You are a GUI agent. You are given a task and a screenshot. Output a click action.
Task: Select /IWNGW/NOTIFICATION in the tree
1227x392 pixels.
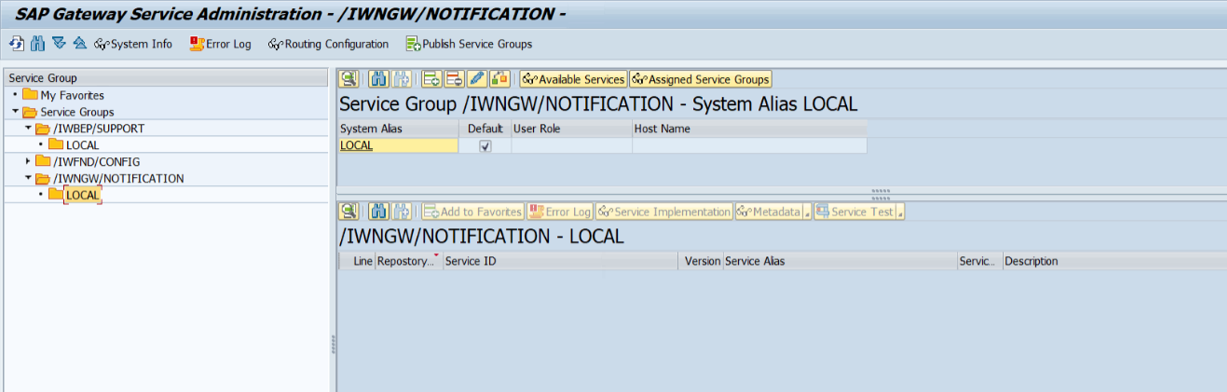(118, 178)
